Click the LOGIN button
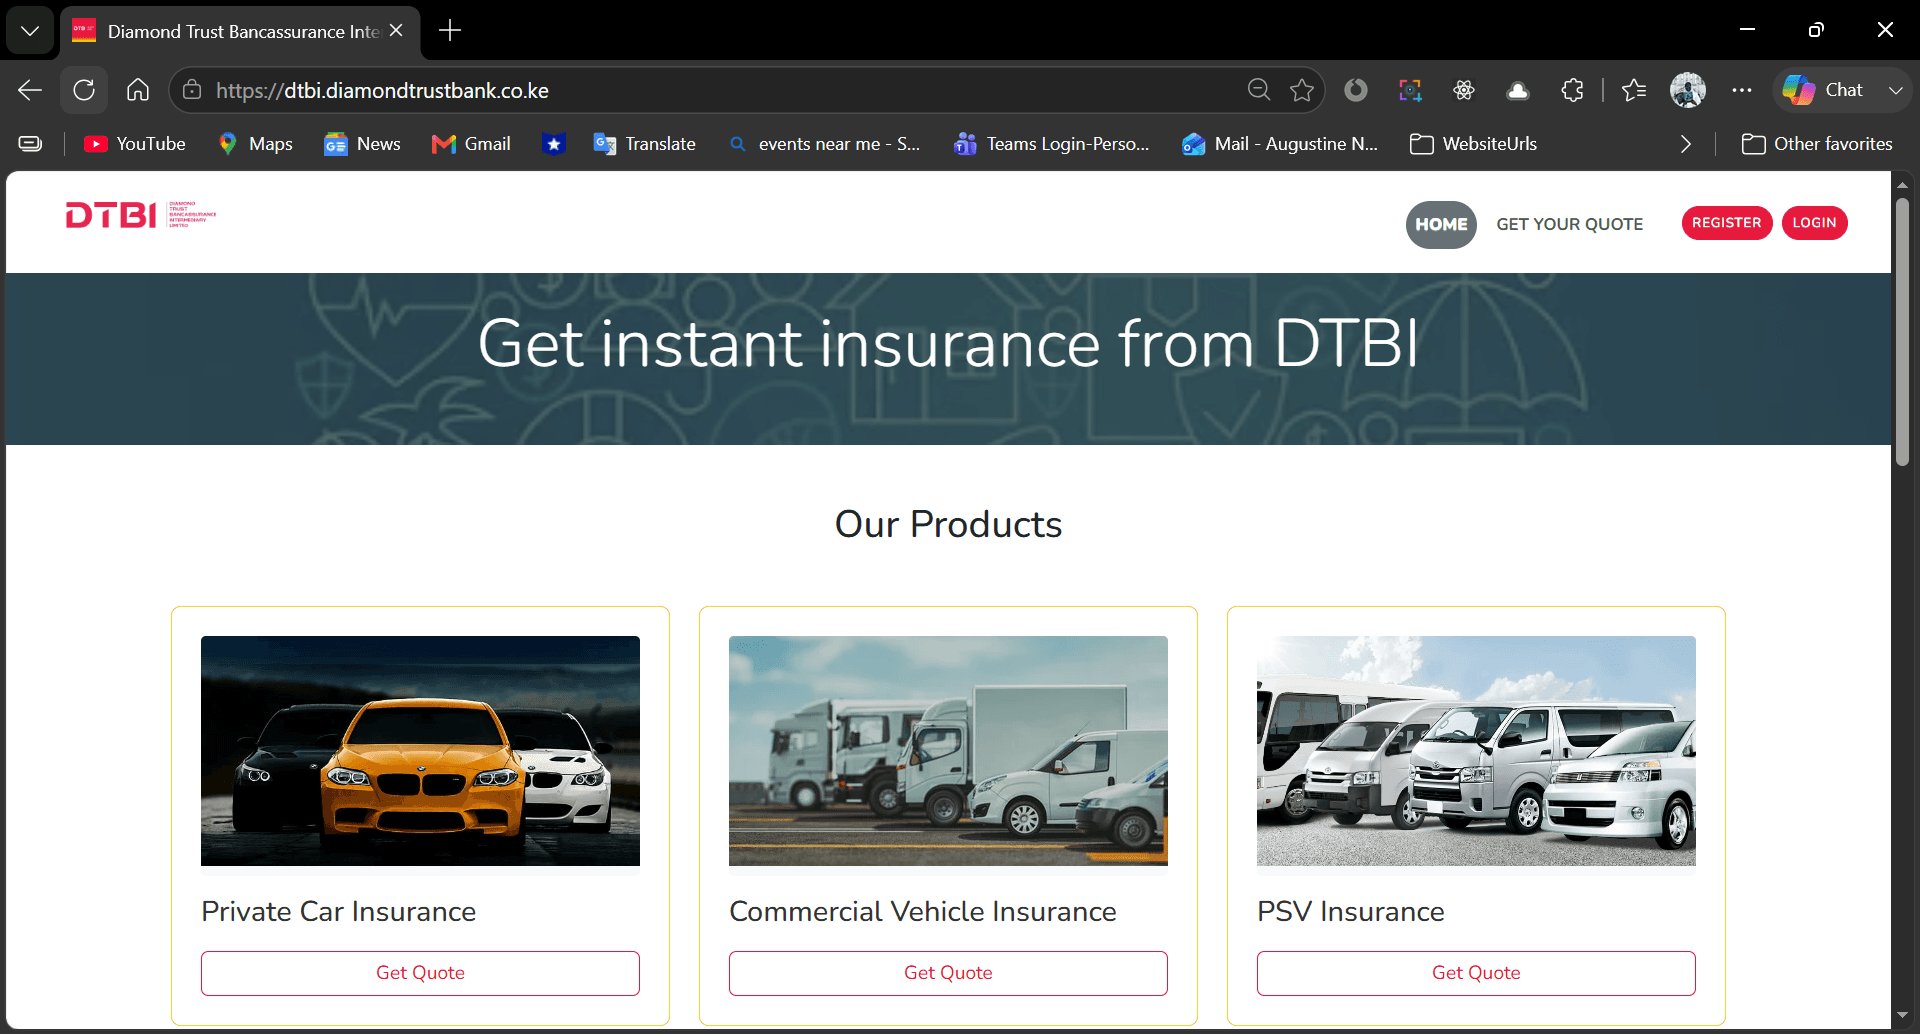This screenshot has width=1920, height=1034. coord(1814,223)
